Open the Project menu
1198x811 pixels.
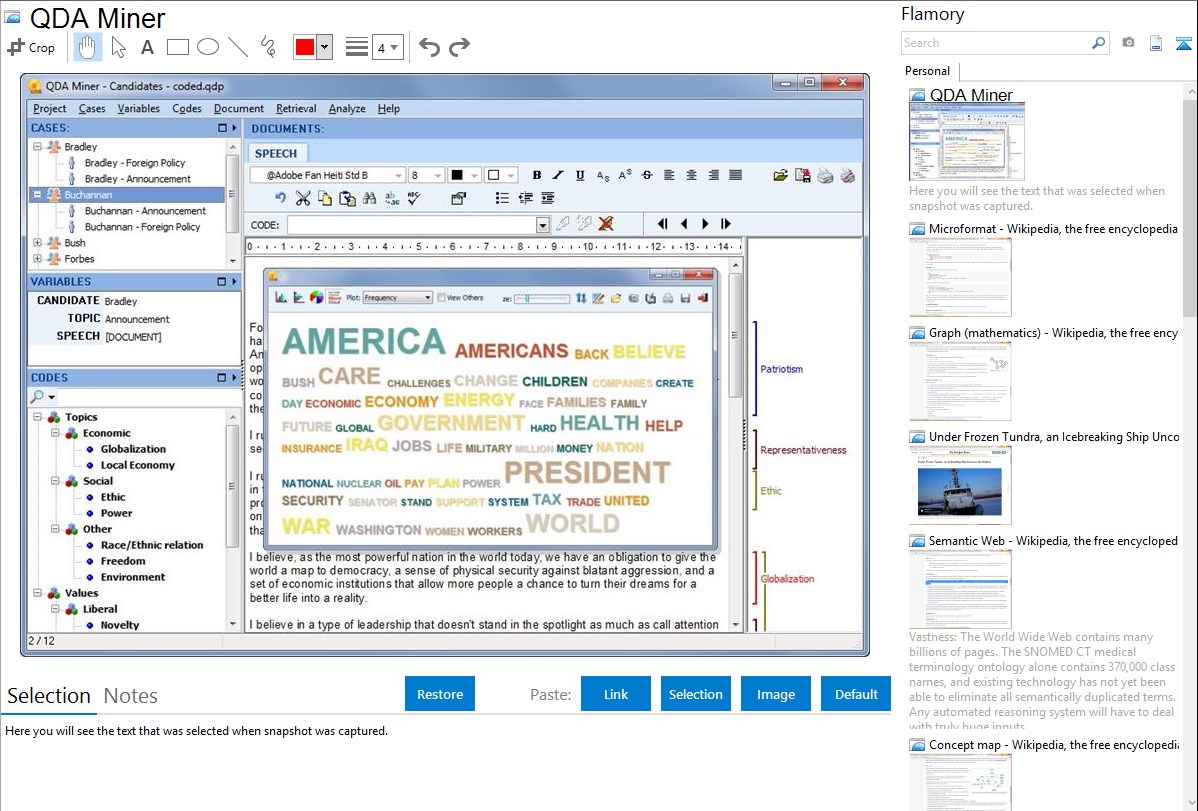50,109
